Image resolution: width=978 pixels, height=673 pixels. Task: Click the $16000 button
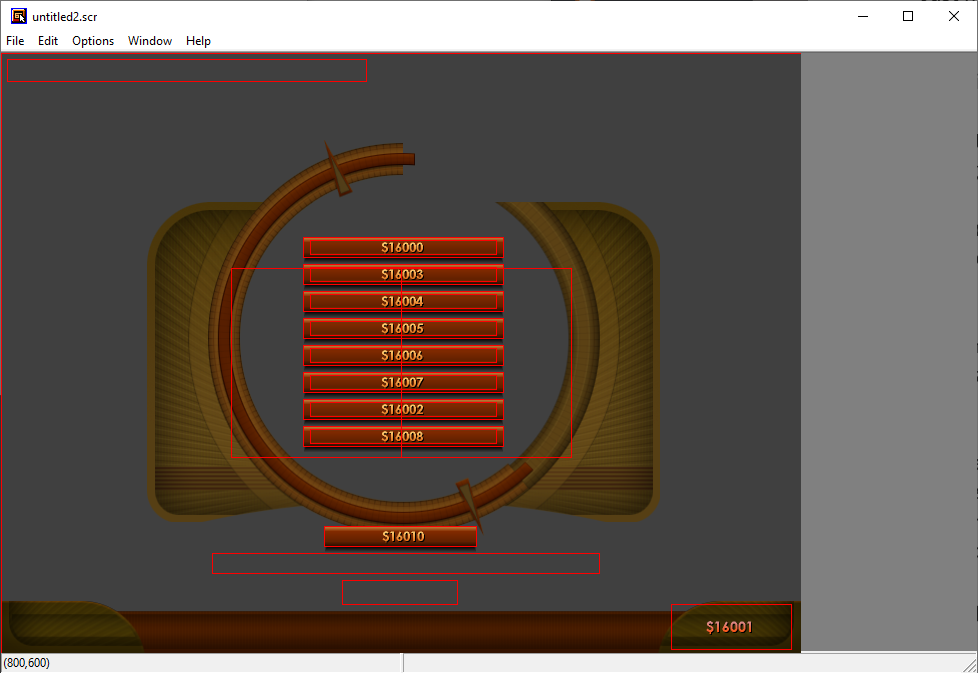tap(403, 248)
